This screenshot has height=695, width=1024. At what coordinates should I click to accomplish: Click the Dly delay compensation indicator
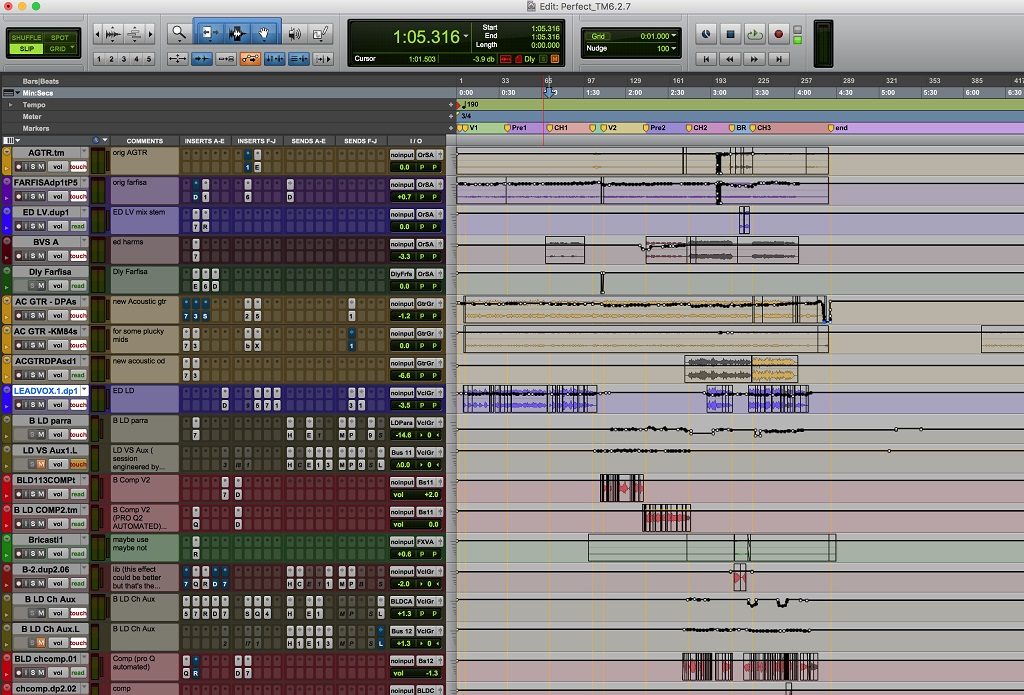(x=530, y=59)
